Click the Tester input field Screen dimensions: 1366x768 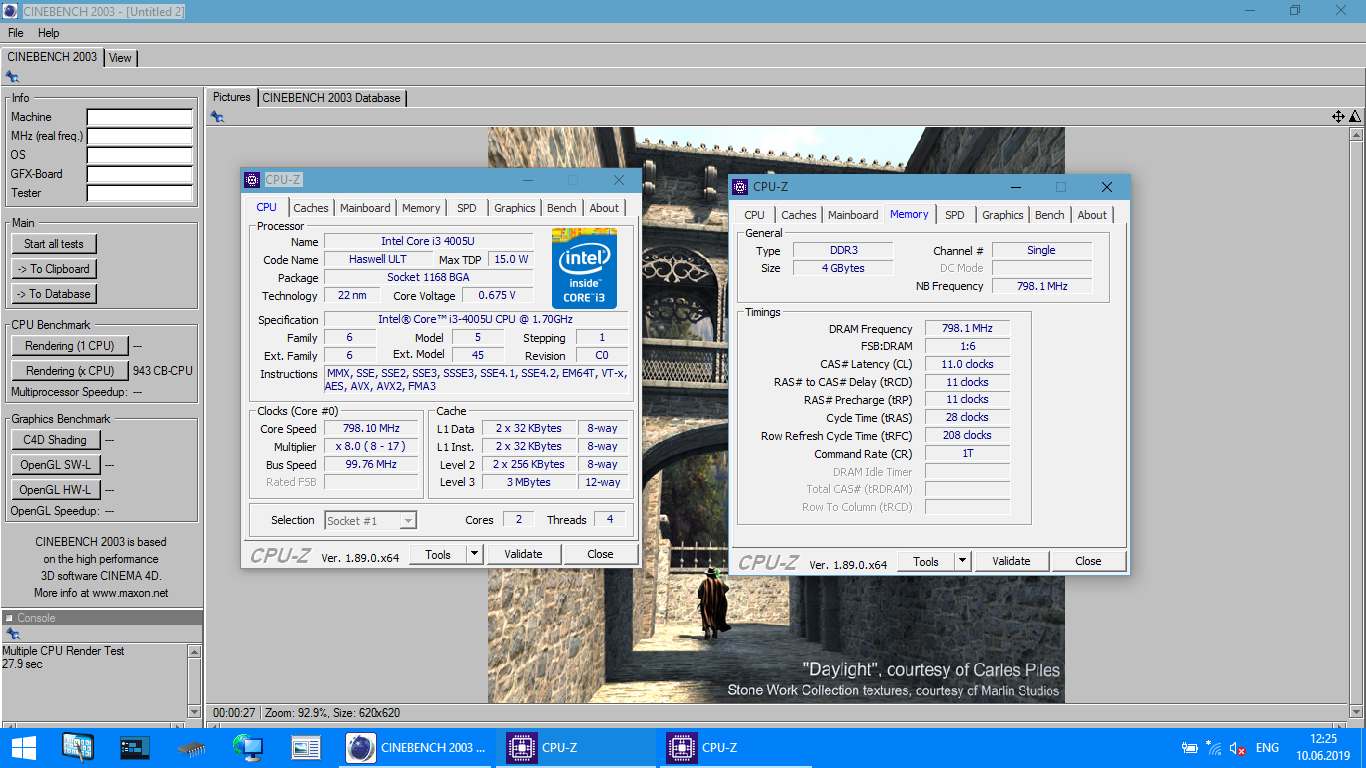click(139, 193)
